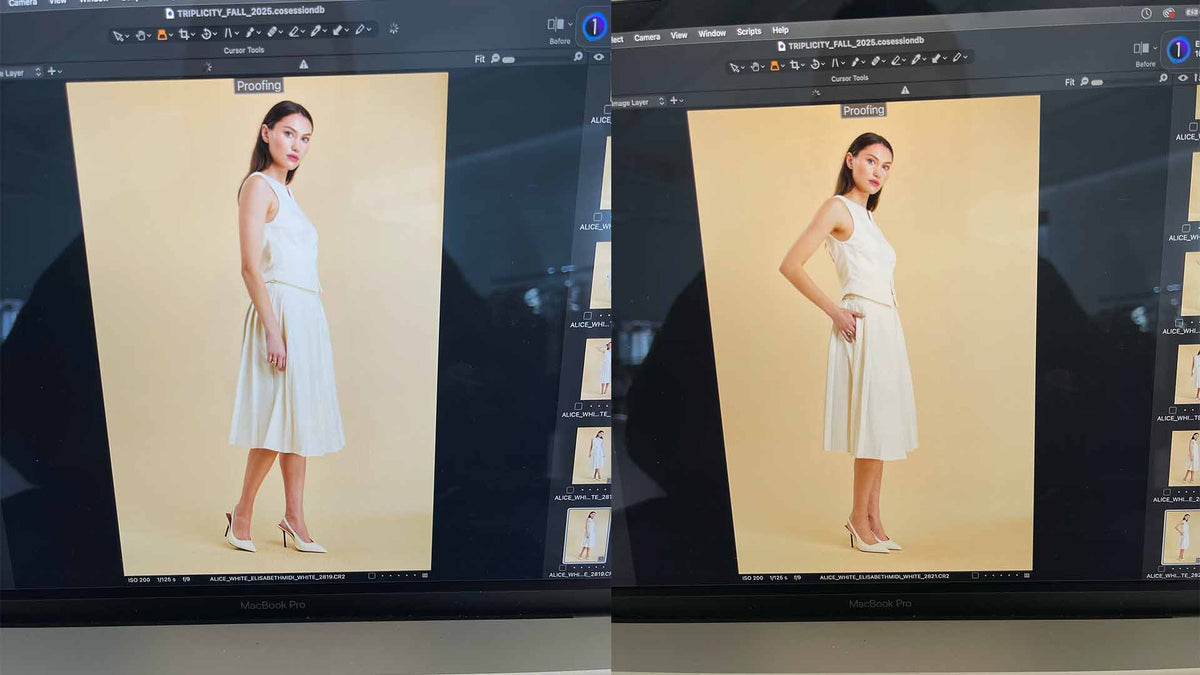The image size is (1200, 675).
Task: Click the Before comparison icon on right laptop
Action: pyautogui.click(x=1141, y=48)
